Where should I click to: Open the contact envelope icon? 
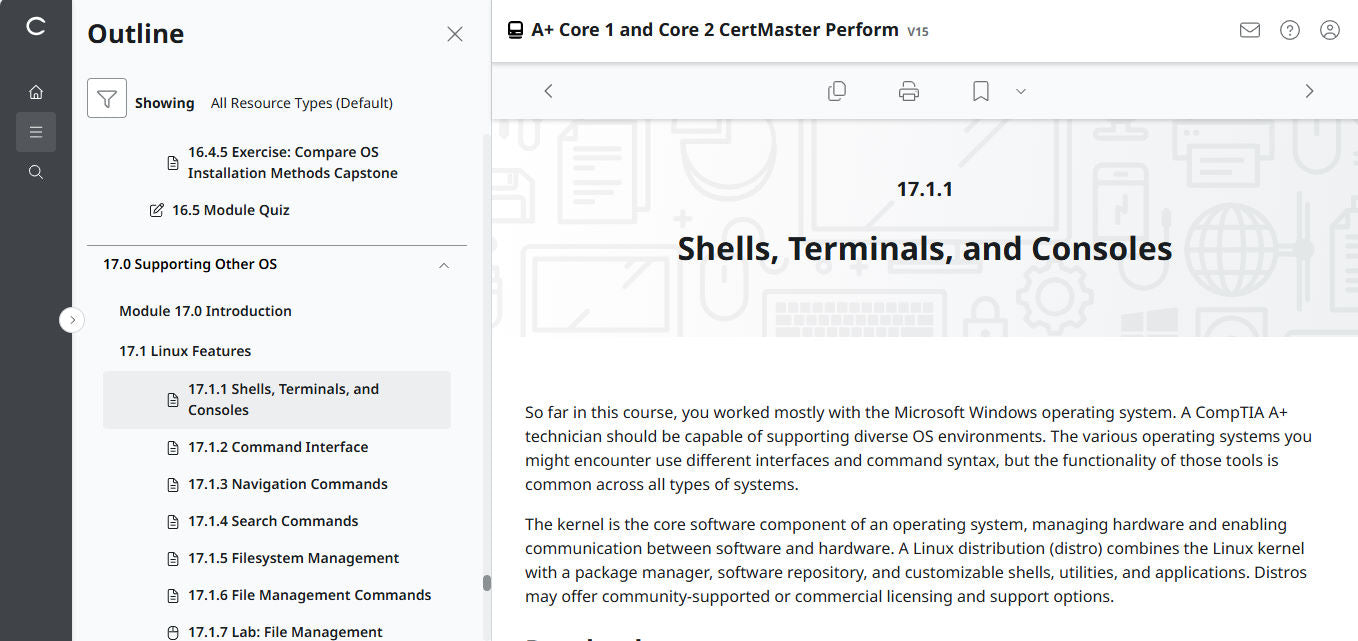pos(1249,30)
